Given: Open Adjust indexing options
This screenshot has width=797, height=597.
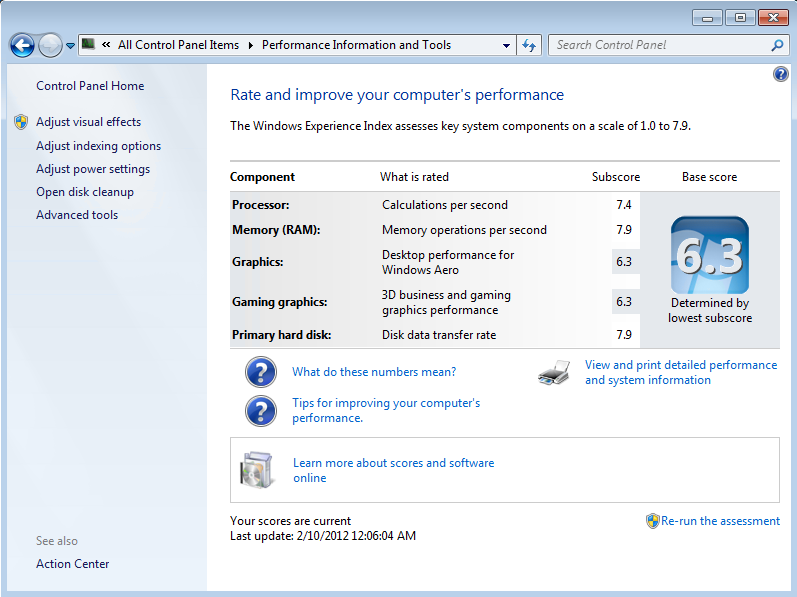Looking at the screenshot, I should (99, 146).
